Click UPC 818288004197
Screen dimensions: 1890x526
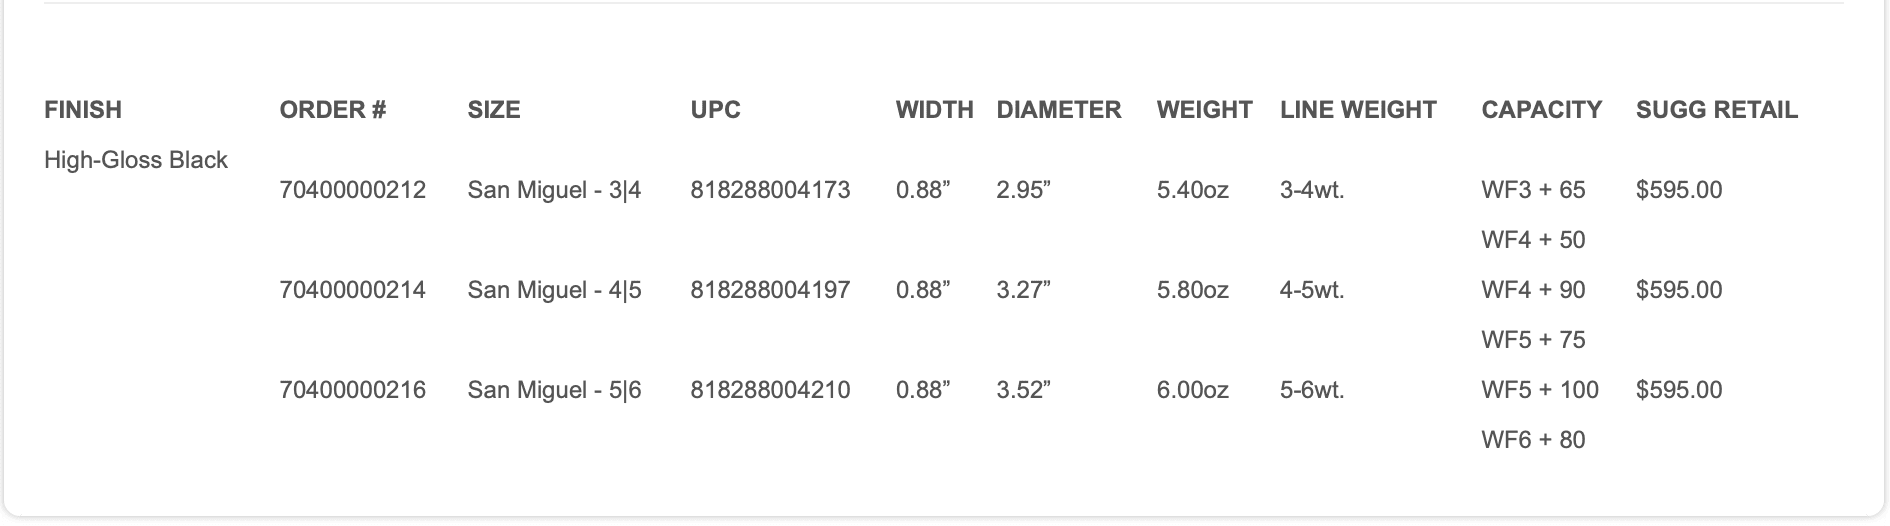(770, 290)
